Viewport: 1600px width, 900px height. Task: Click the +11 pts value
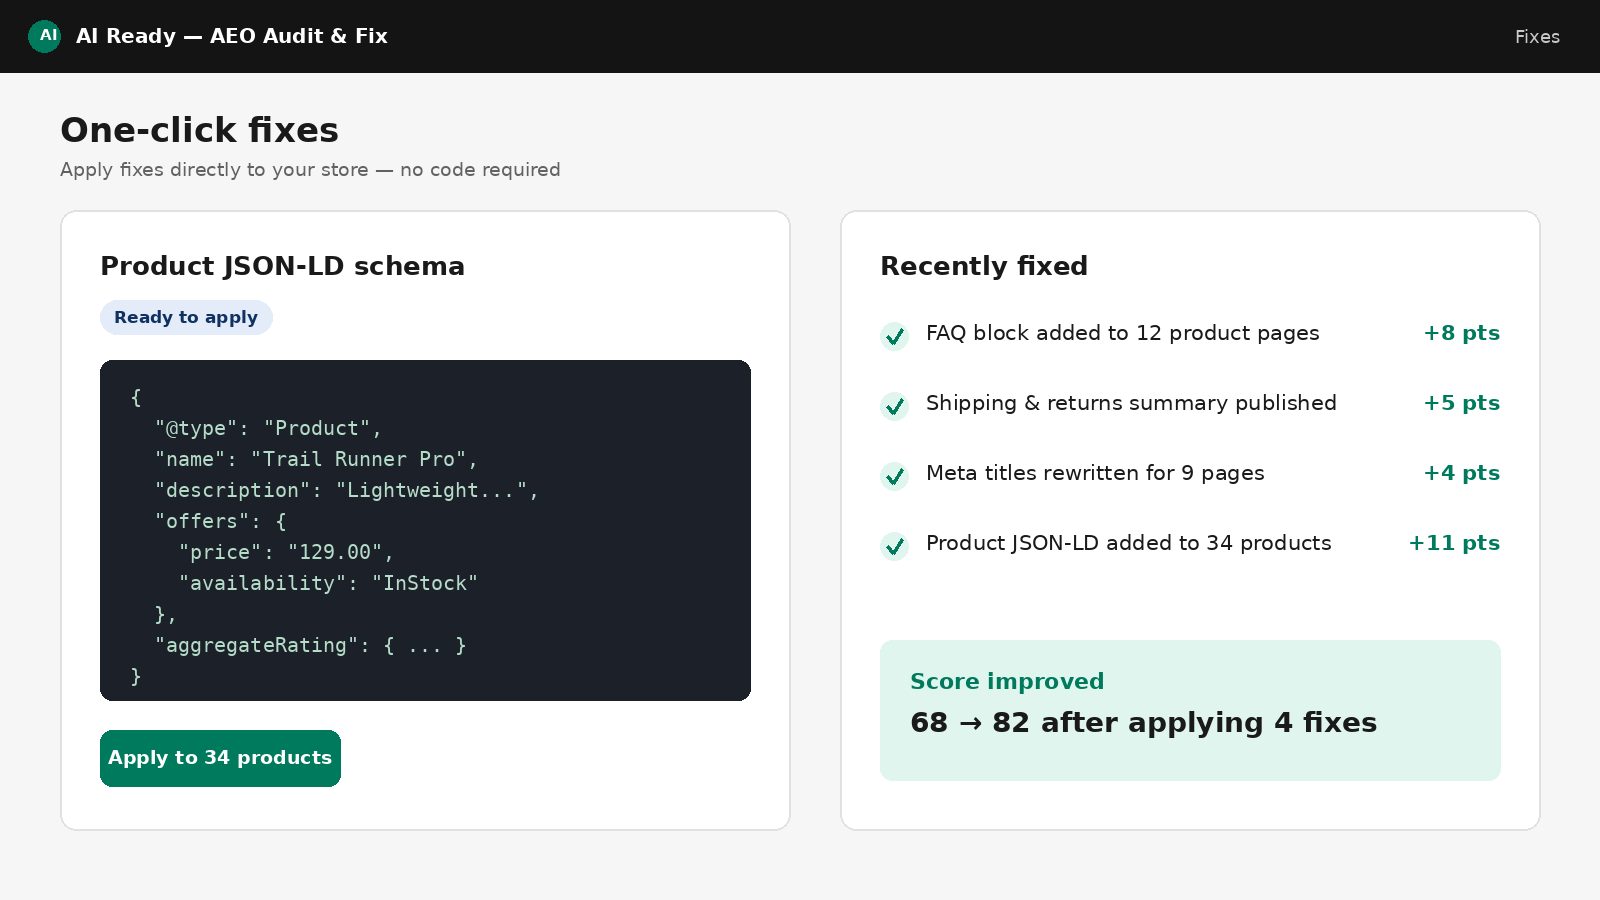click(x=1454, y=543)
